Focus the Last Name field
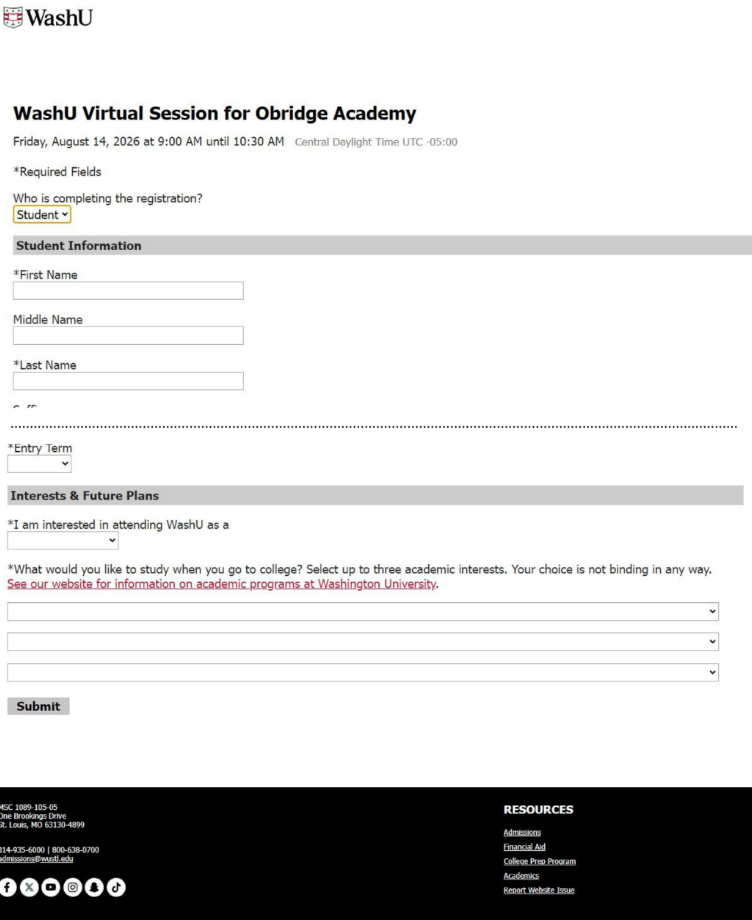 (128, 381)
